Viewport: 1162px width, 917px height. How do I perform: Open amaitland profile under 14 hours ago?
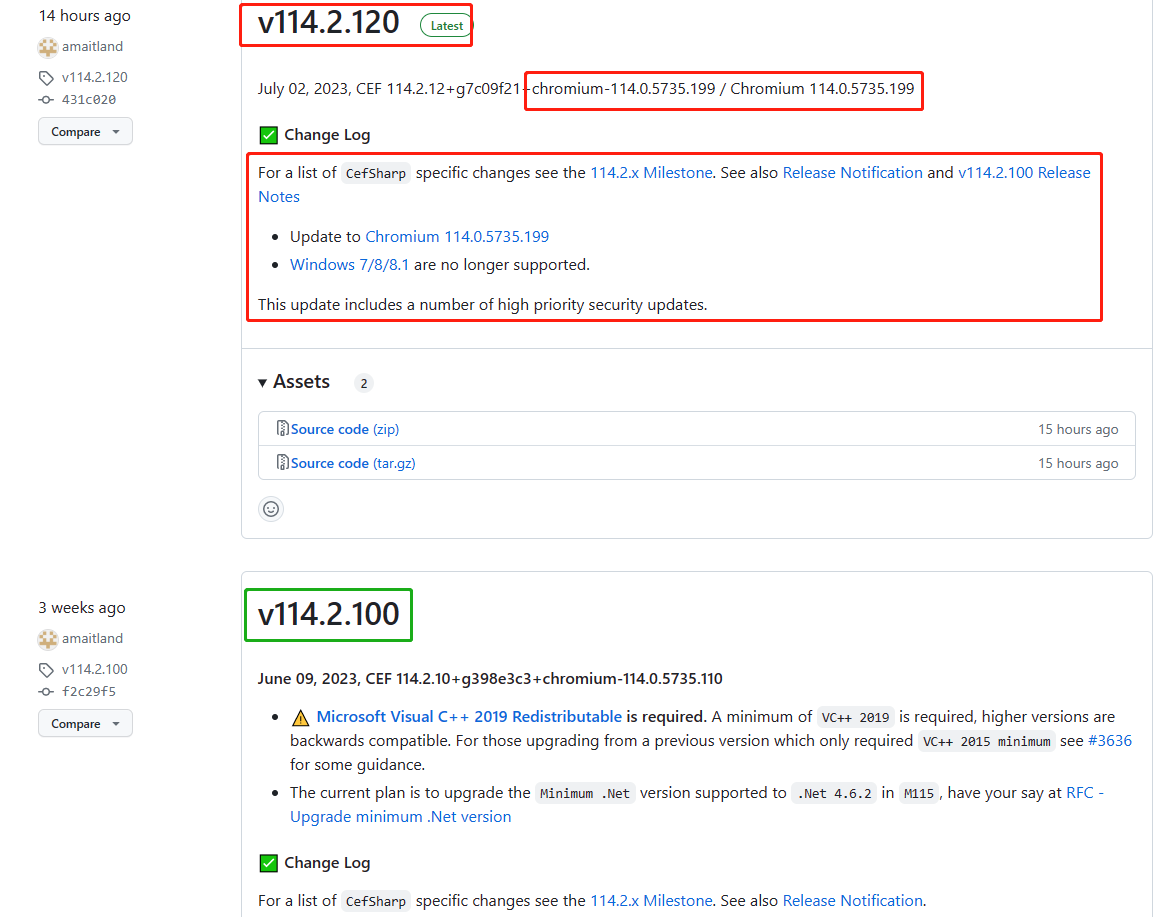point(93,47)
